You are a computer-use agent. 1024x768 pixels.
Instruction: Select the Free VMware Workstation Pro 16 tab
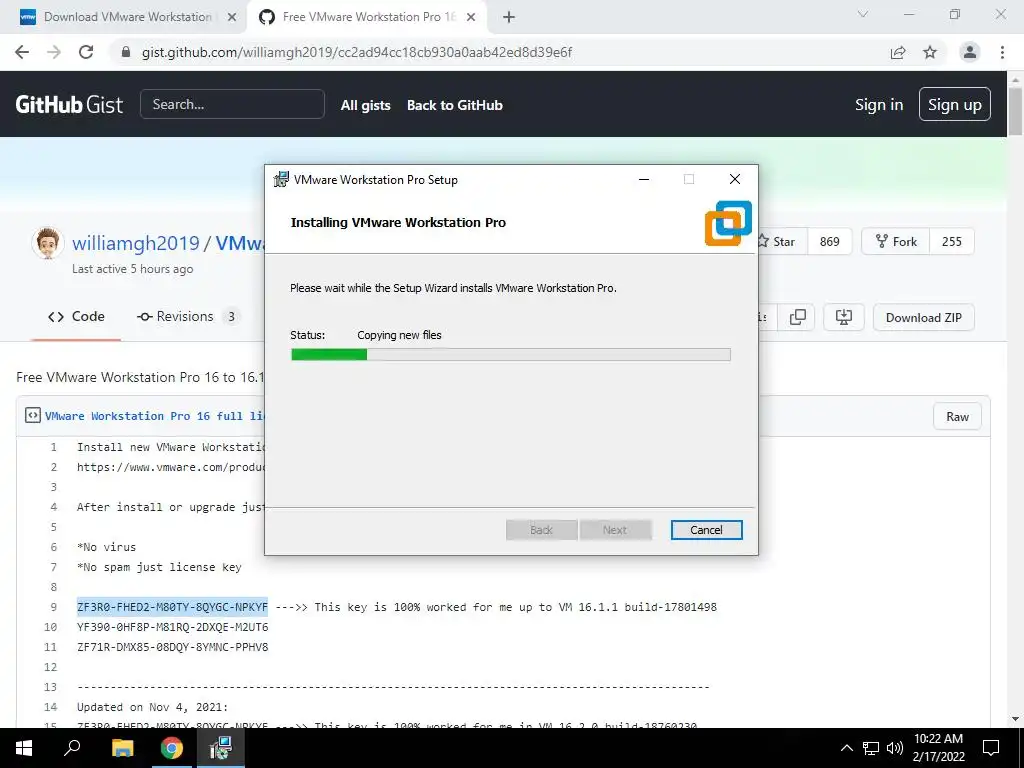(x=368, y=17)
